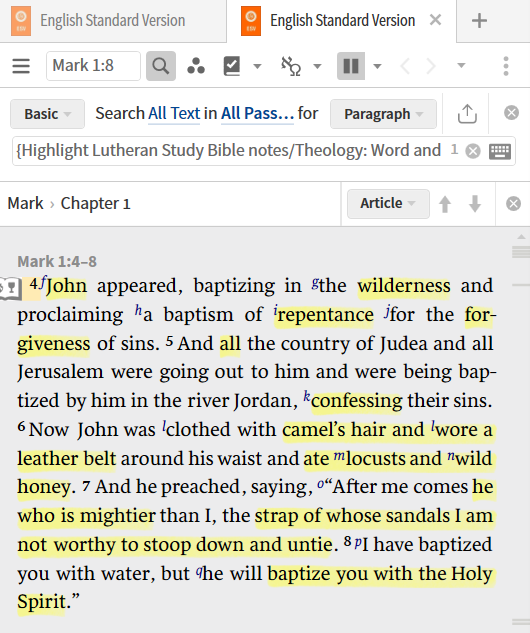Image resolution: width=530 pixels, height=633 pixels.
Task: Open the hamburger panel menu
Action: 21,66
